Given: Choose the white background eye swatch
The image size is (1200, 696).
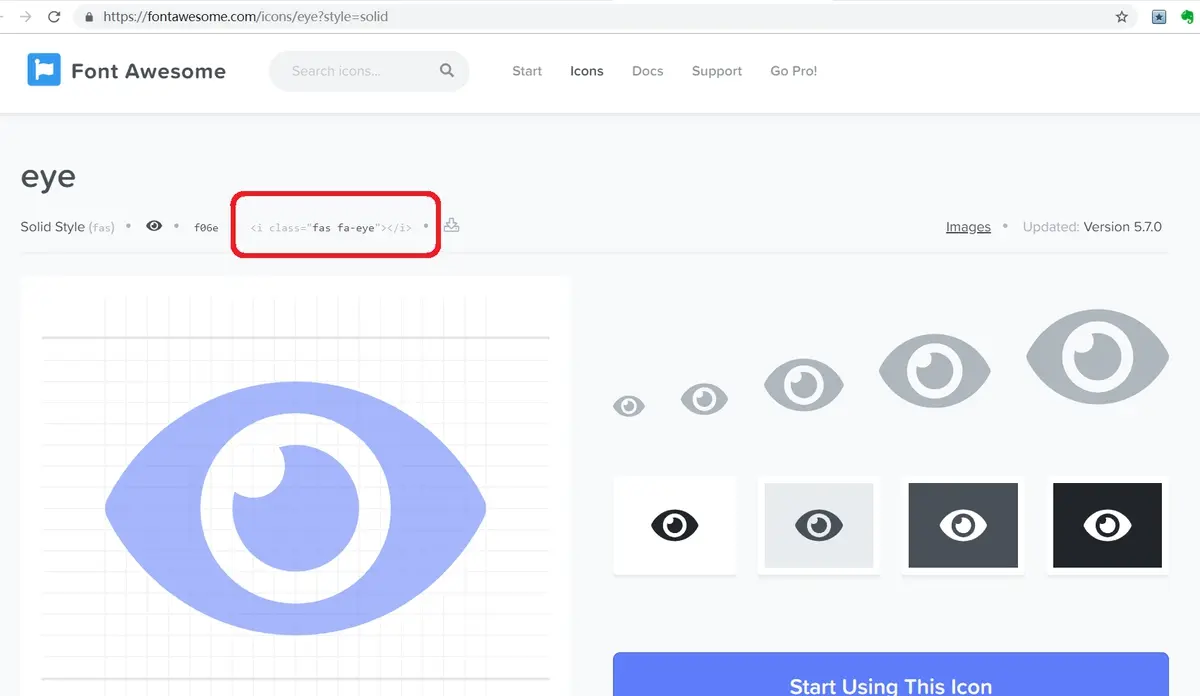Looking at the screenshot, I should pyautogui.click(x=674, y=525).
